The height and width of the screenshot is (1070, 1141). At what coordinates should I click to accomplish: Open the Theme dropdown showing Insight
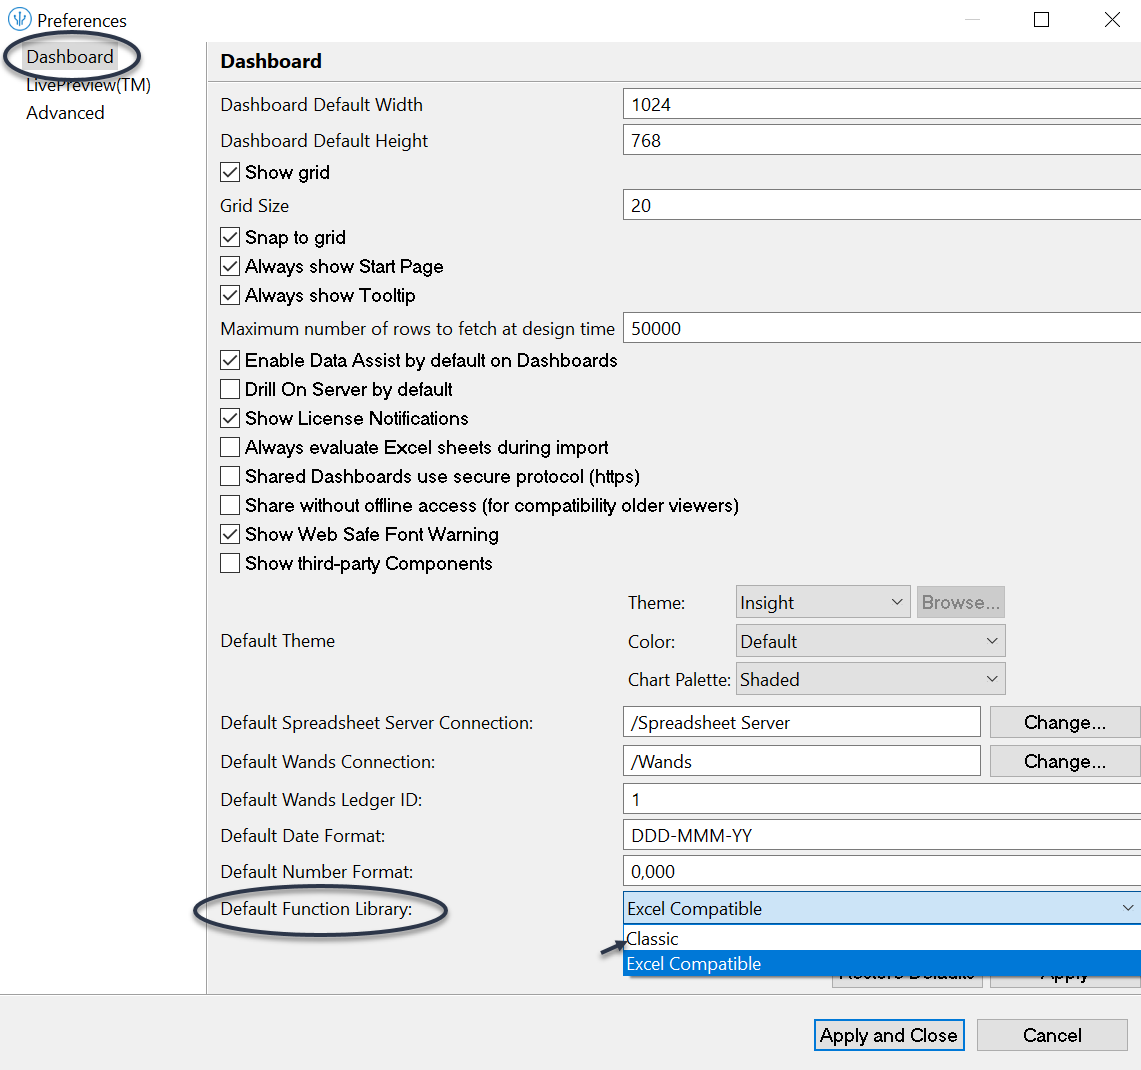823,603
